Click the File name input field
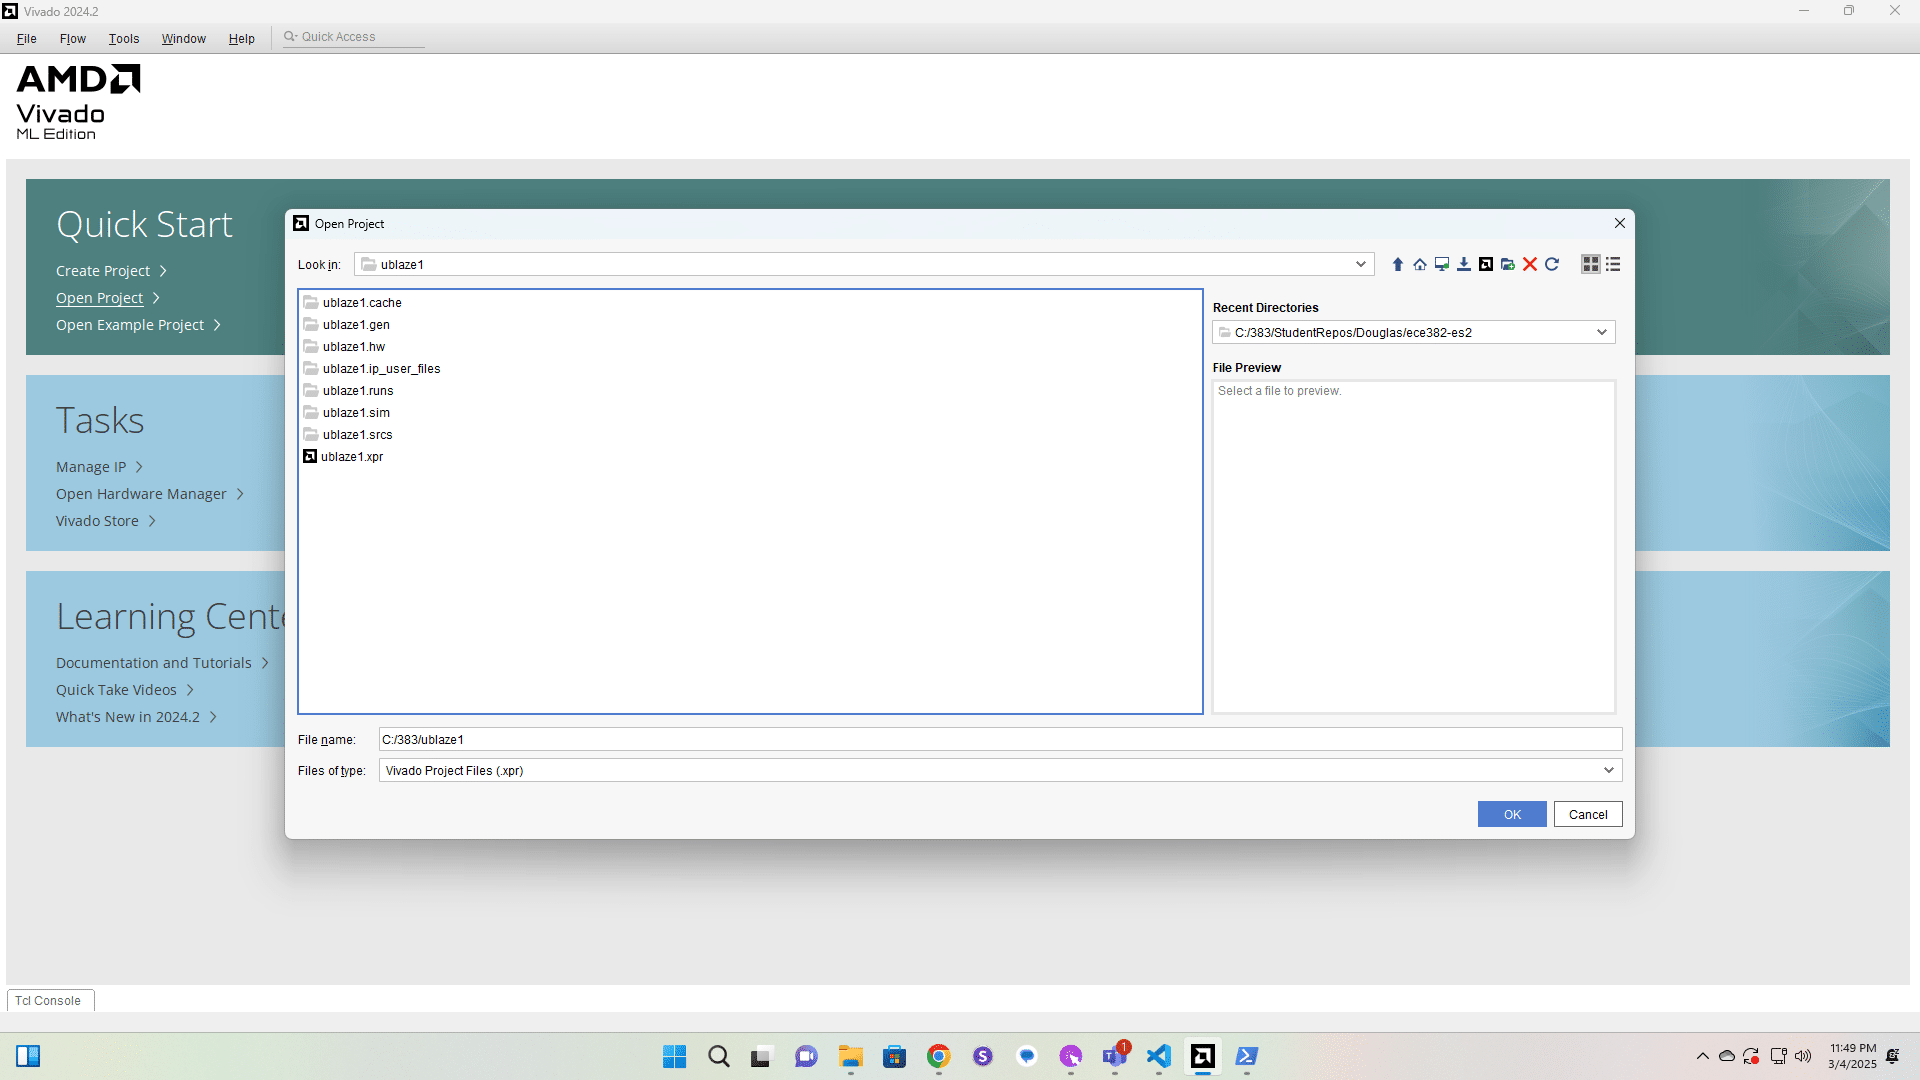Image resolution: width=1920 pixels, height=1080 pixels. click(1000, 739)
